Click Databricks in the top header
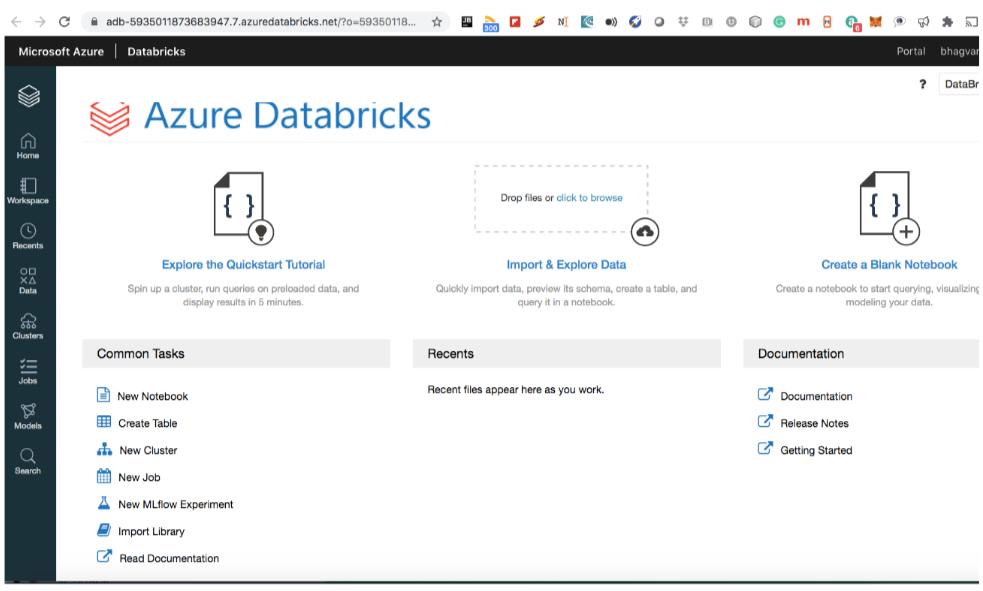983x591 pixels. tap(156, 51)
